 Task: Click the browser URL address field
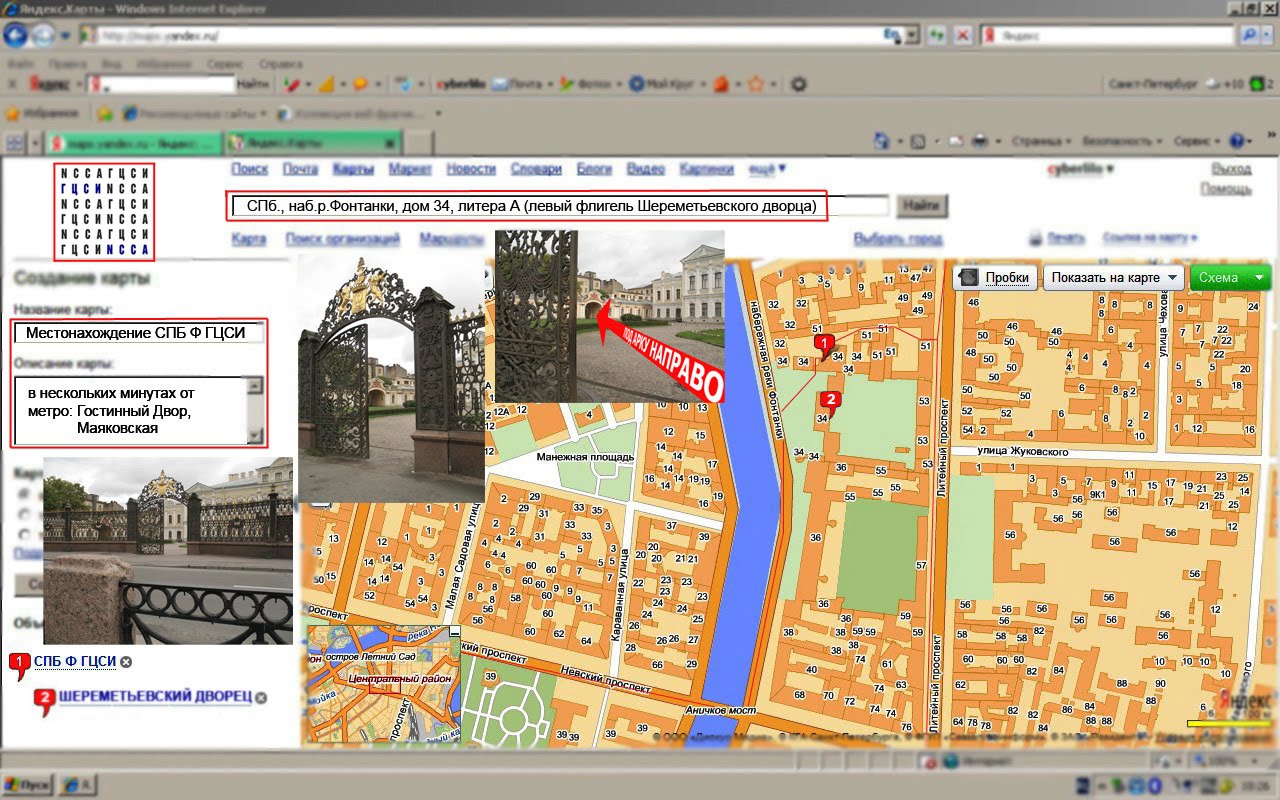(x=490, y=35)
